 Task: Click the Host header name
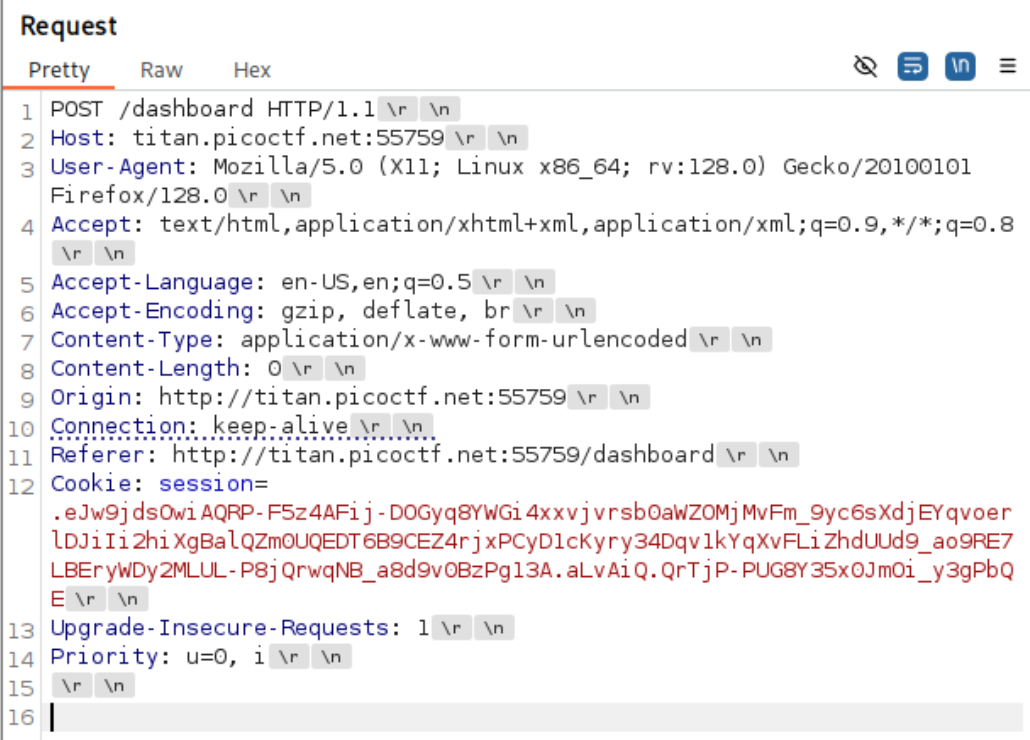[x=77, y=138]
